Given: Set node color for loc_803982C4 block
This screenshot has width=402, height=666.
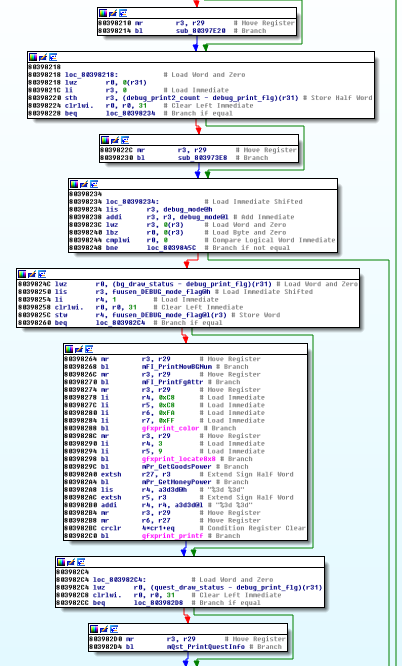Looking at the screenshot, I should click(x=61, y=562).
